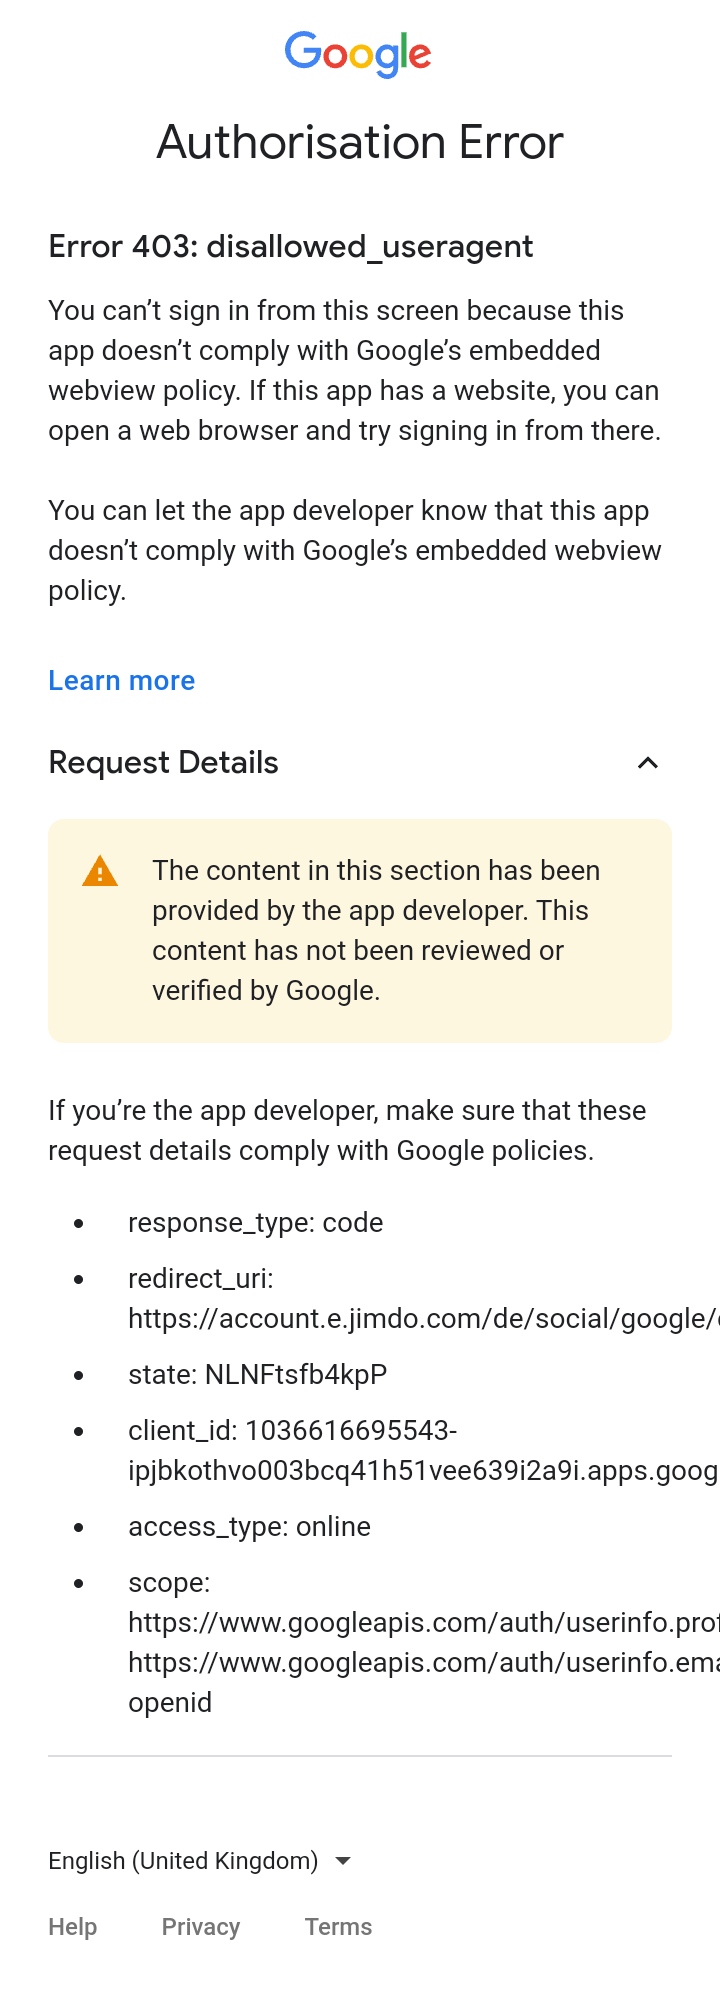Click the Error 403 disallowed_useragent heading
This screenshot has width=720, height=1995.
point(290,246)
